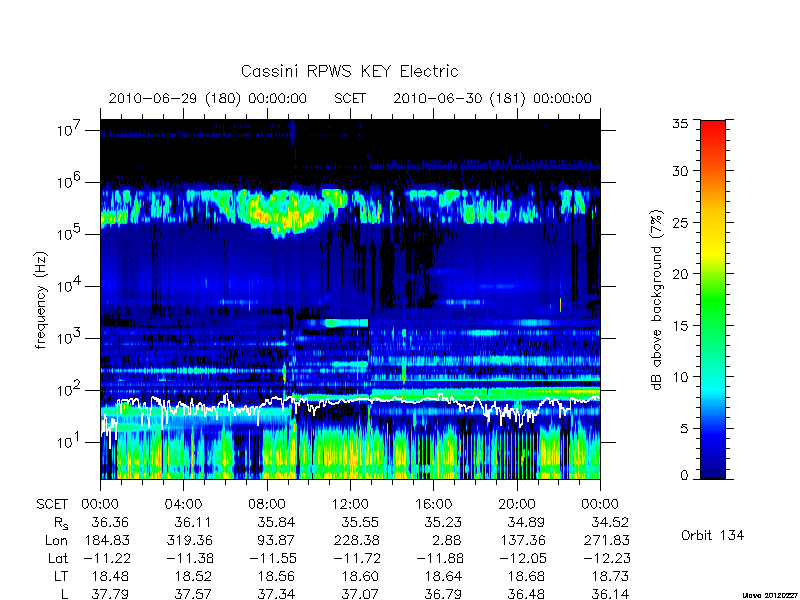
Task: Click the LT value '18.60'
Action: click(x=360, y=576)
